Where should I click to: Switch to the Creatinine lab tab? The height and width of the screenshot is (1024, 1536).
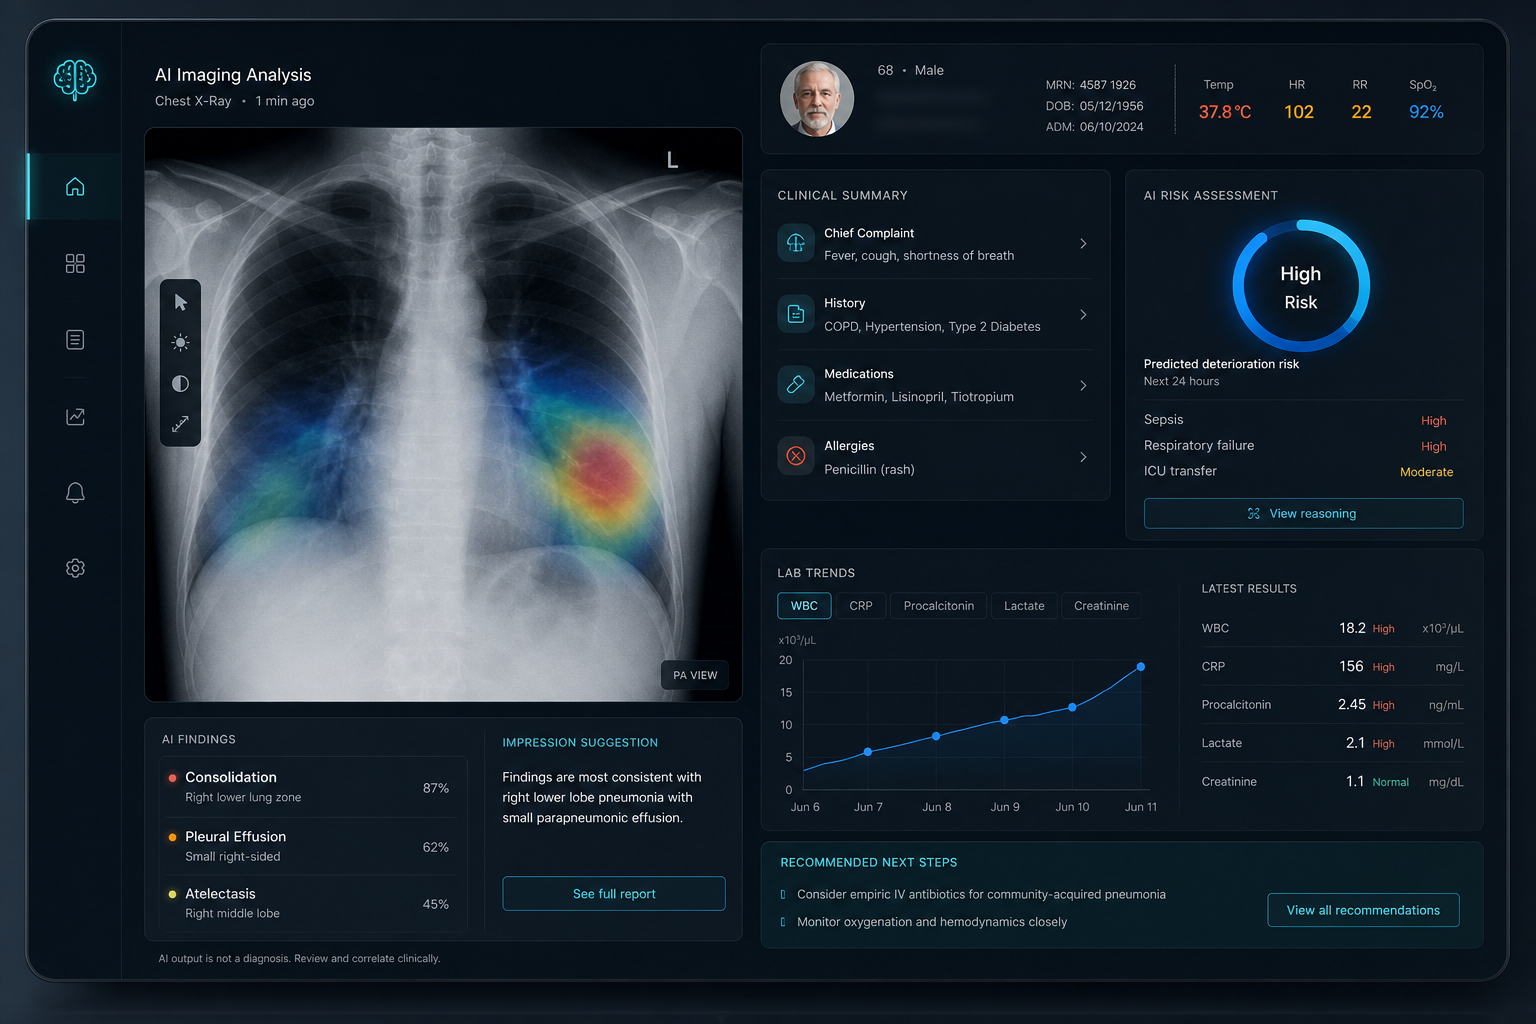click(1101, 606)
